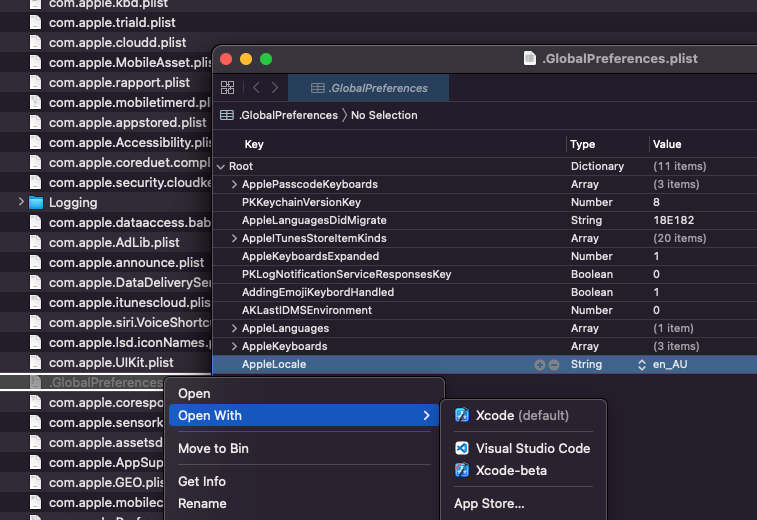This screenshot has width=757, height=520.
Task: Click the Xcode app icon in submenu
Action: pos(462,415)
